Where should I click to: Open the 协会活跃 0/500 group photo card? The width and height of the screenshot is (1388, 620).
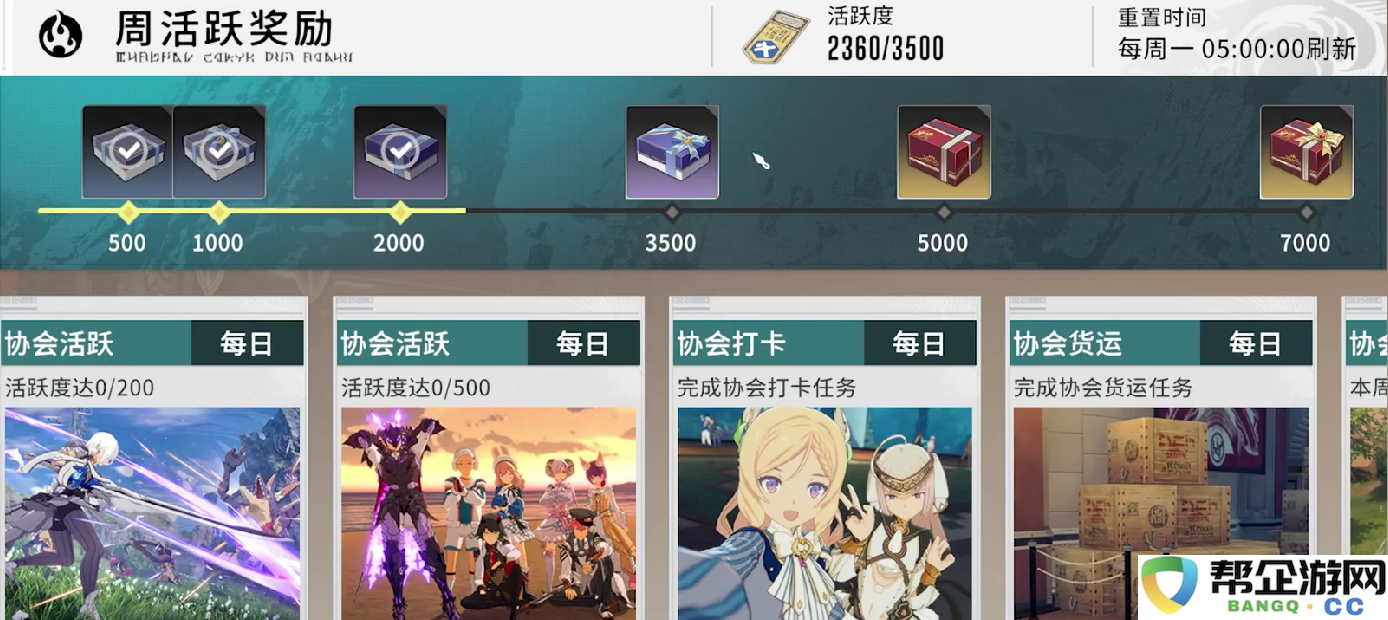tap(488, 513)
